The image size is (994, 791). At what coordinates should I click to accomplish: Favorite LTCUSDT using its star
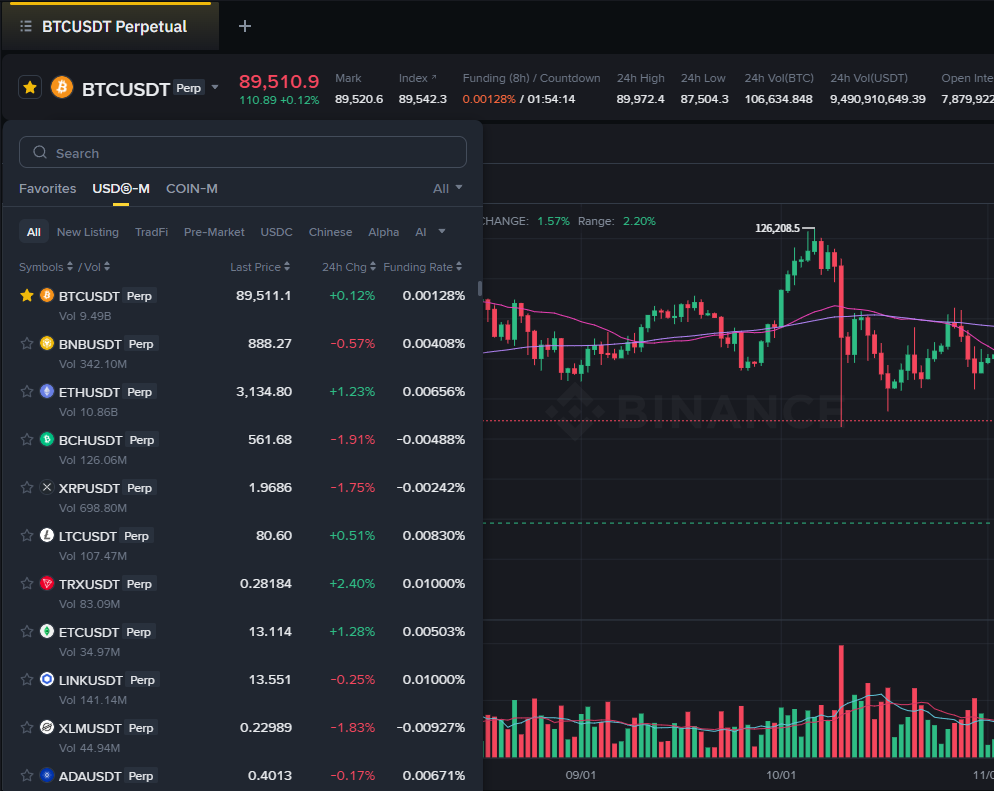(x=27, y=536)
